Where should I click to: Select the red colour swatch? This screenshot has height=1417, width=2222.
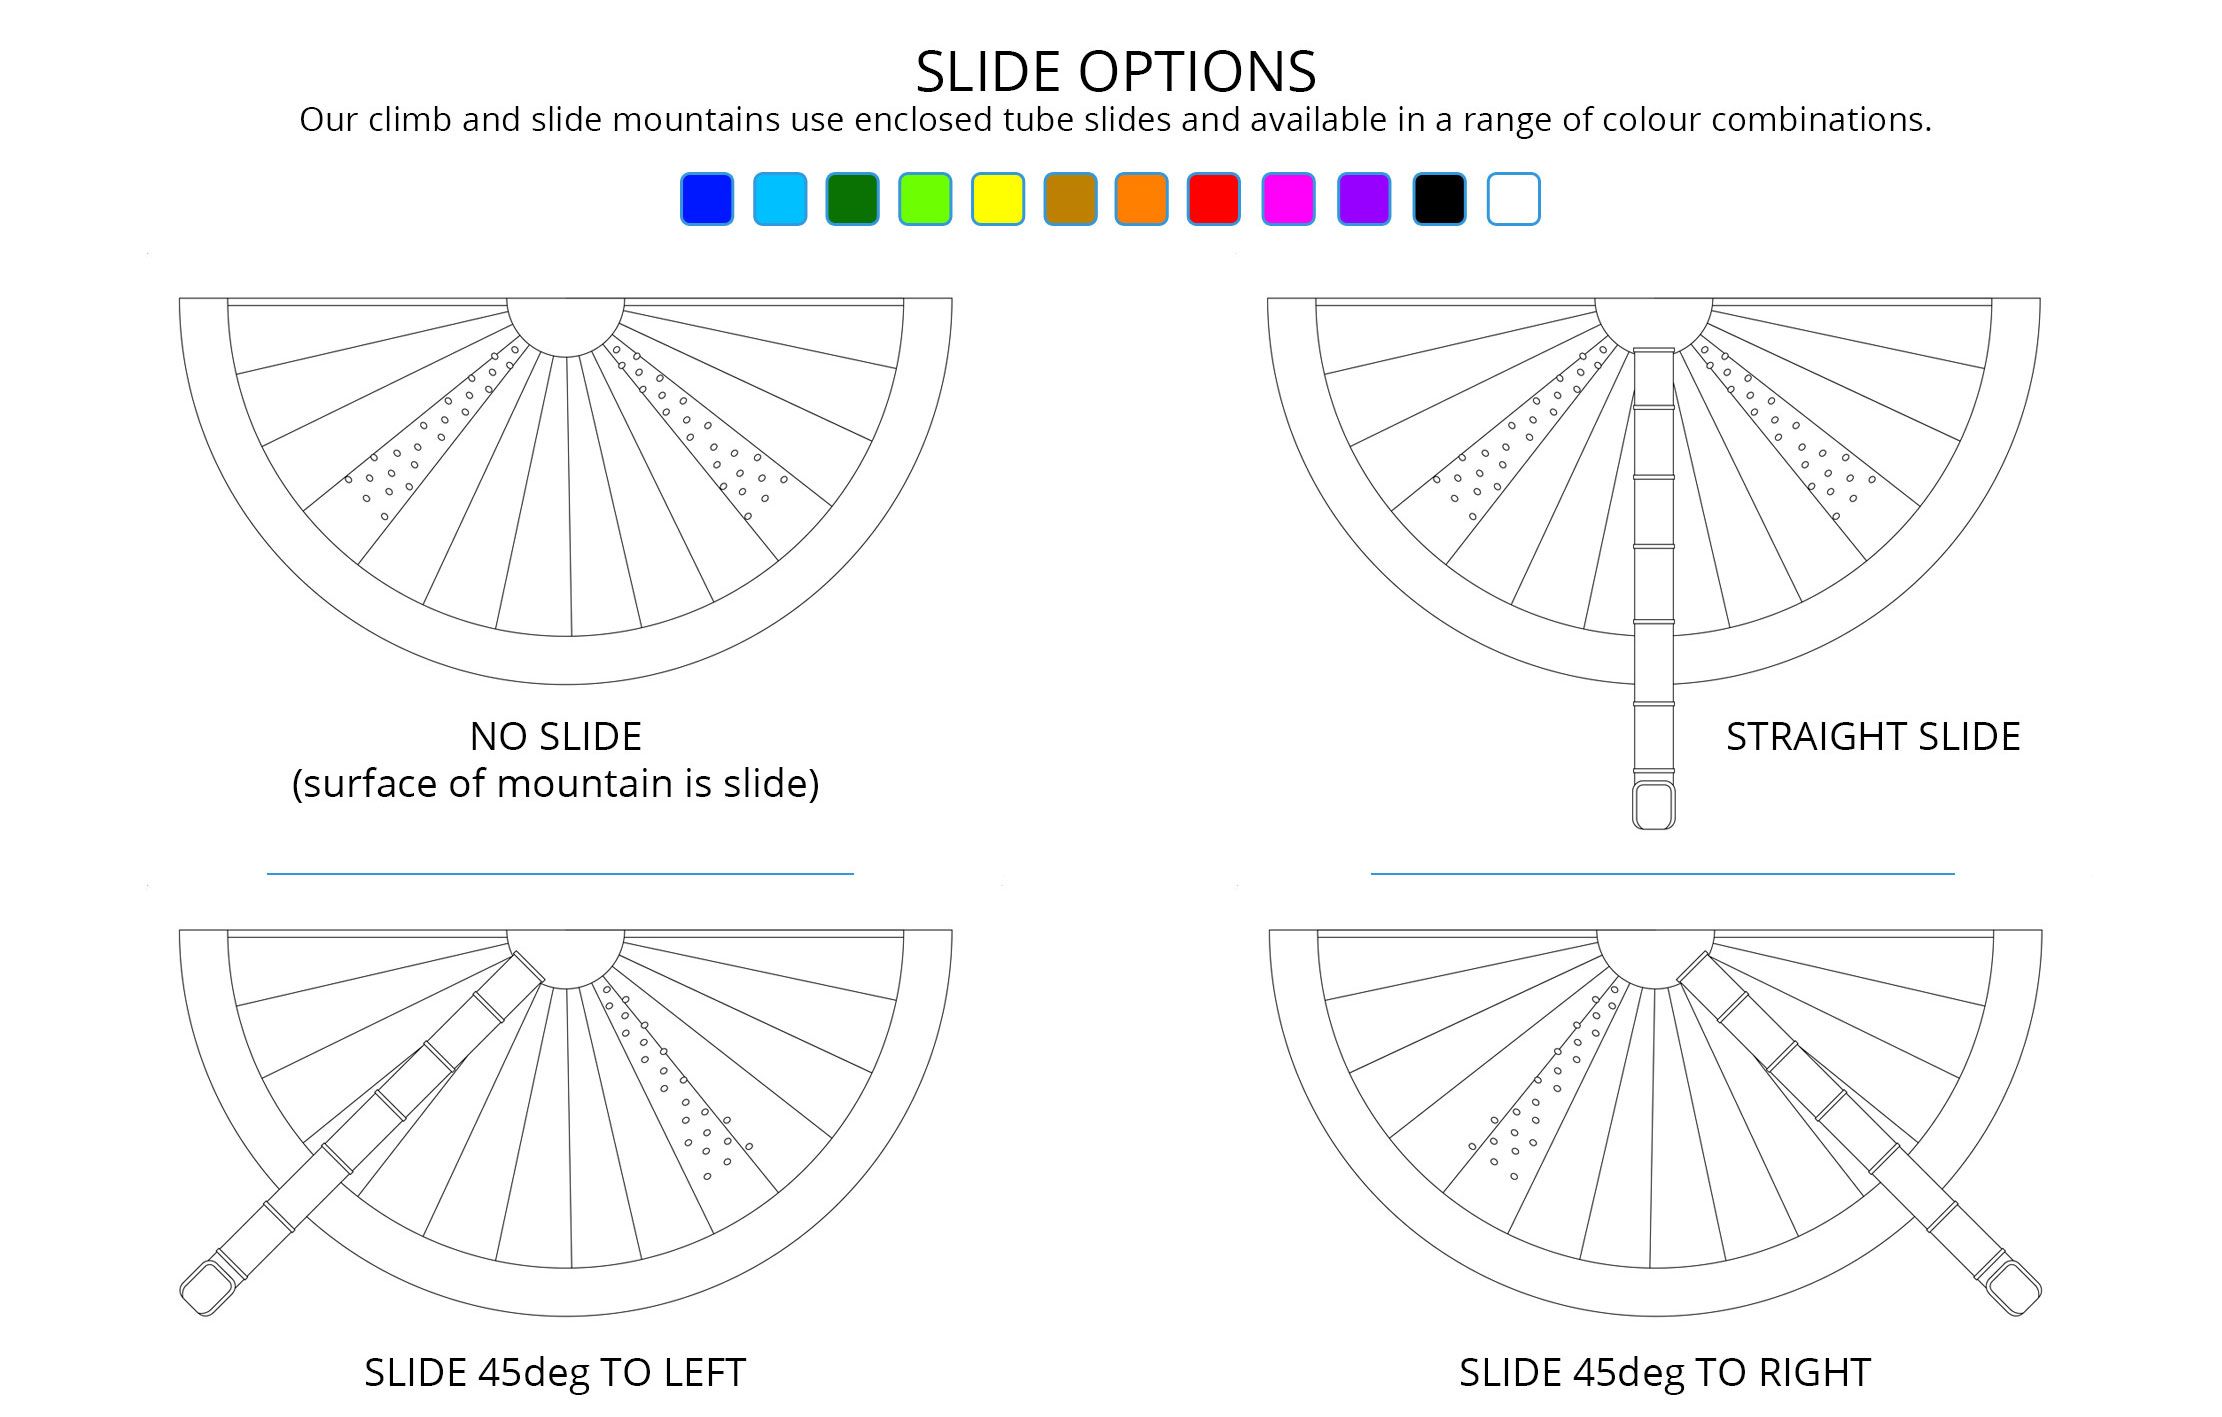pos(1214,199)
